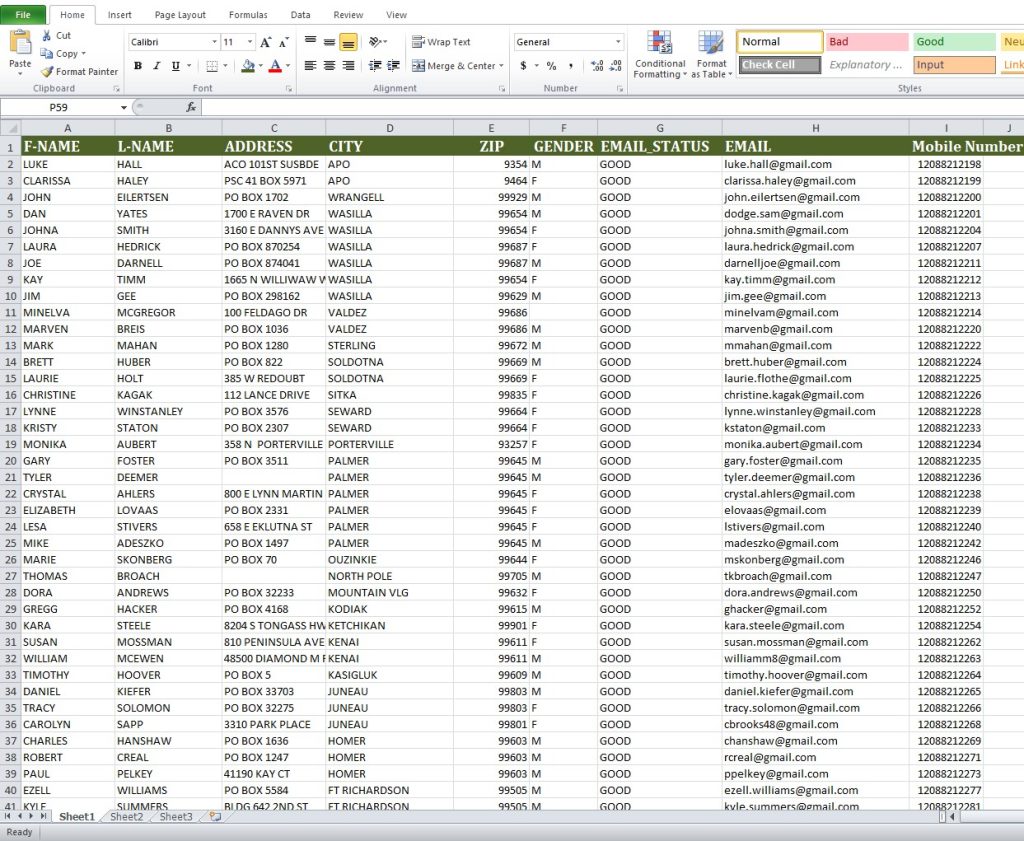Select column H header
Image resolution: width=1024 pixels, height=841 pixels.
click(x=815, y=128)
